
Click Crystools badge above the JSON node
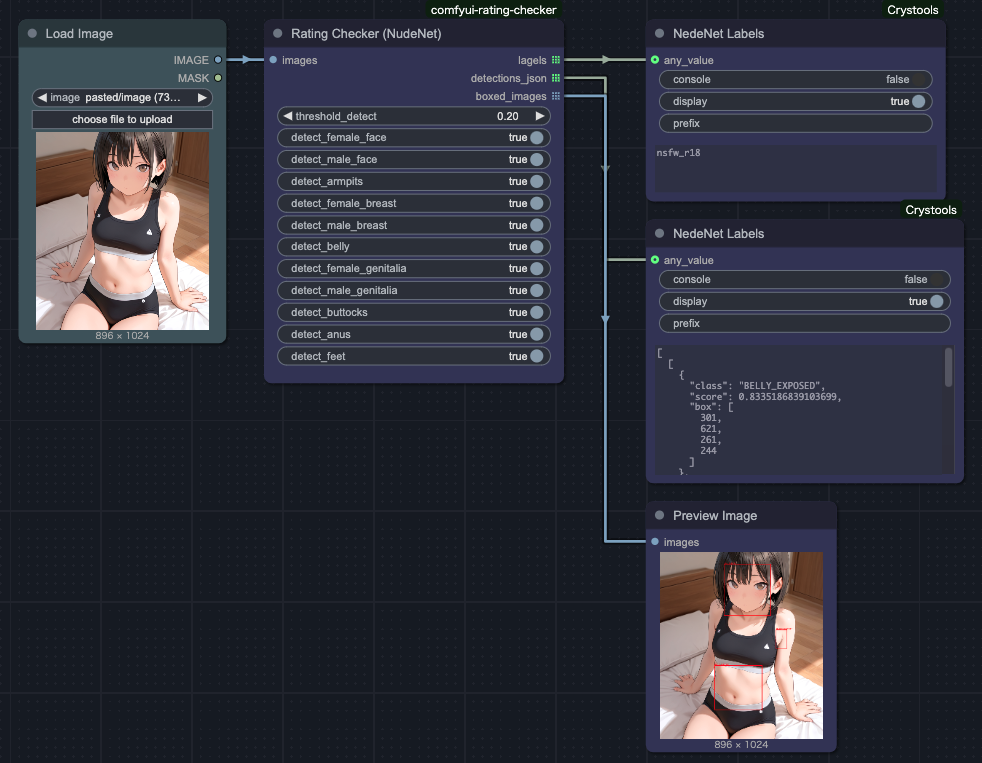click(931, 210)
